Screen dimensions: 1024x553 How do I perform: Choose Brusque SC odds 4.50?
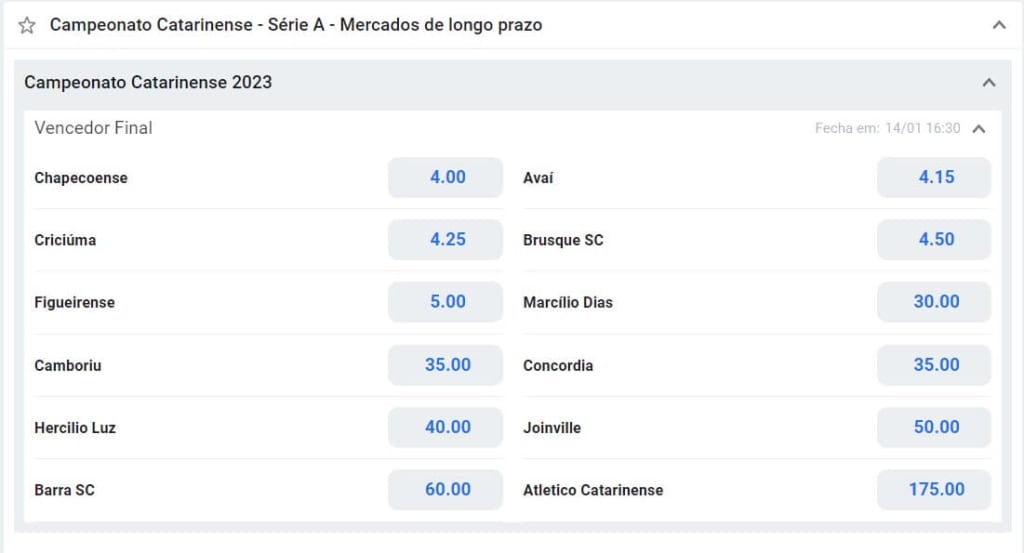[934, 240]
